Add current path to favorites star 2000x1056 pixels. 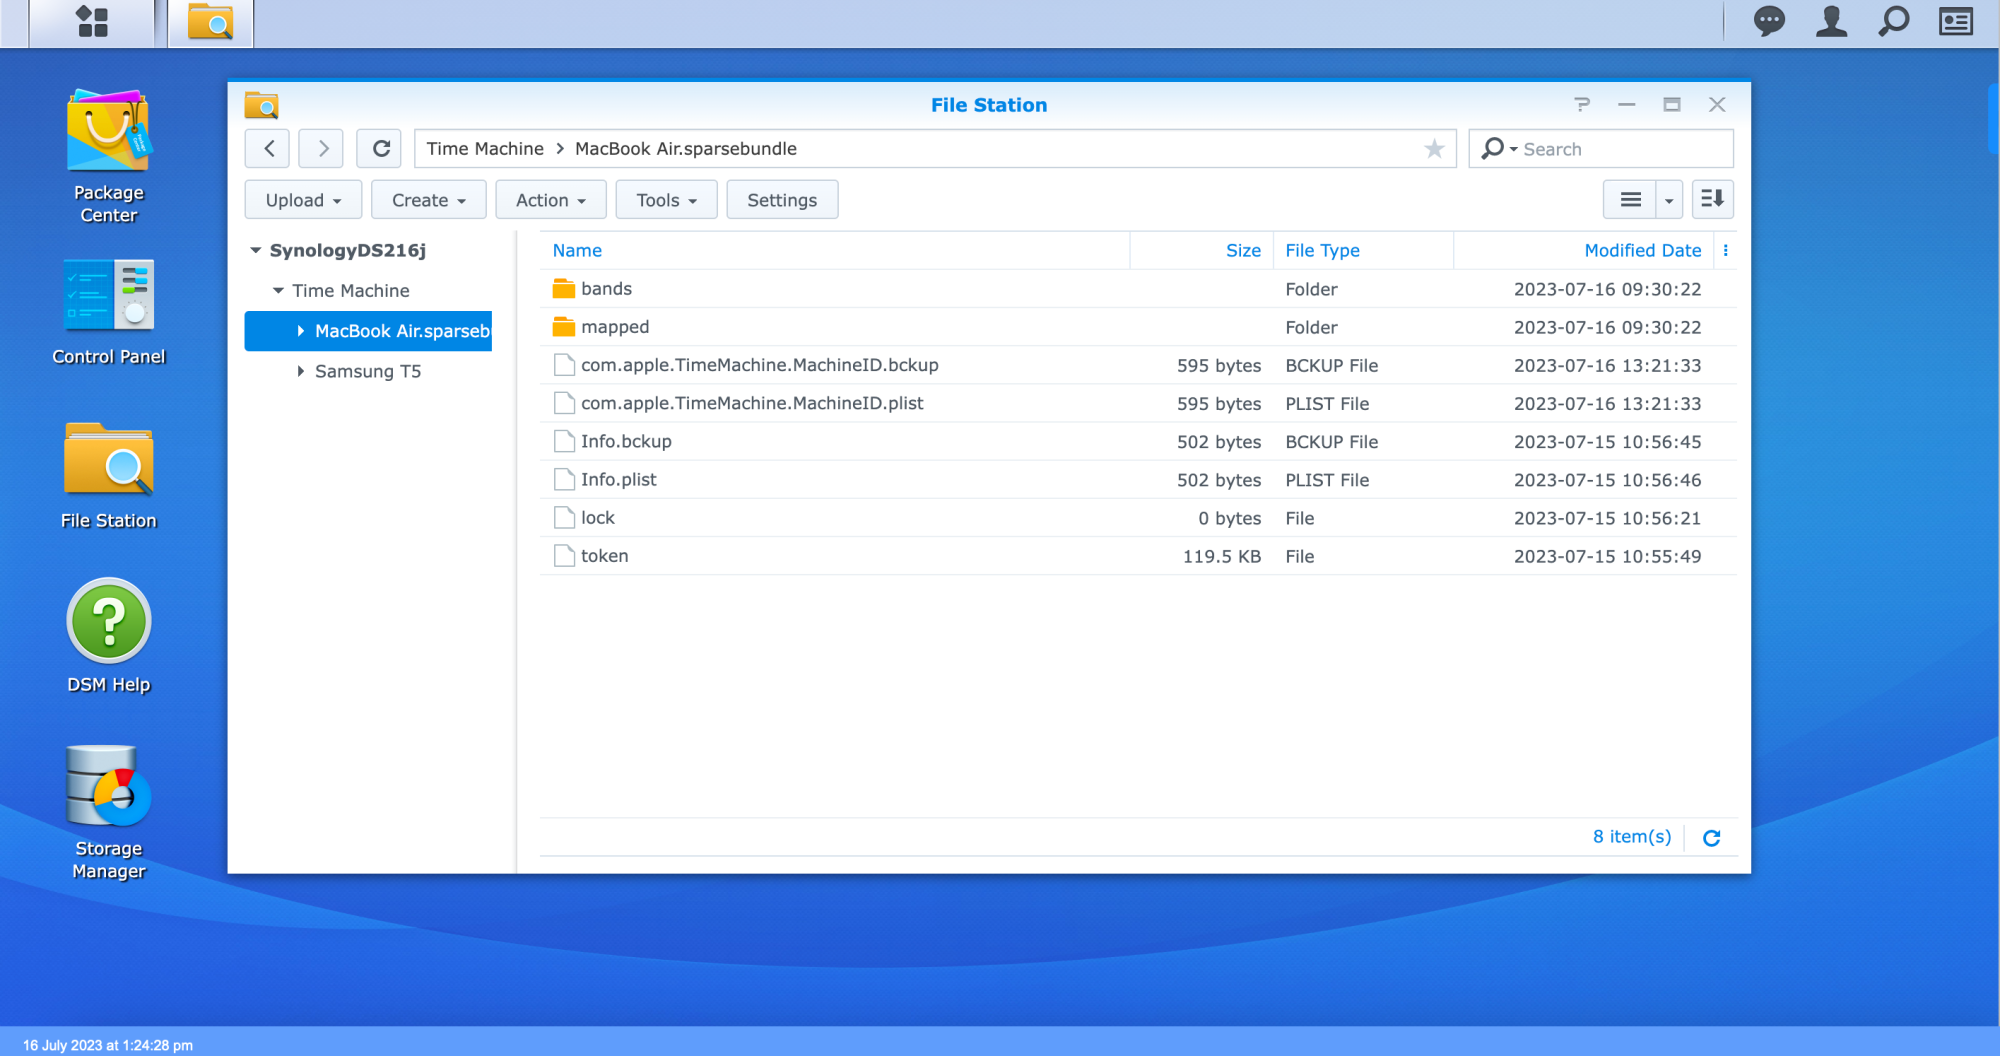point(1434,148)
